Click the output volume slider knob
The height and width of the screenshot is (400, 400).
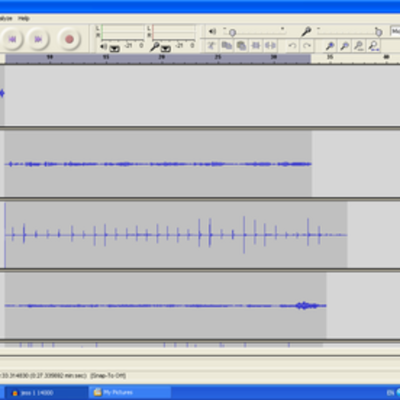coord(233,32)
